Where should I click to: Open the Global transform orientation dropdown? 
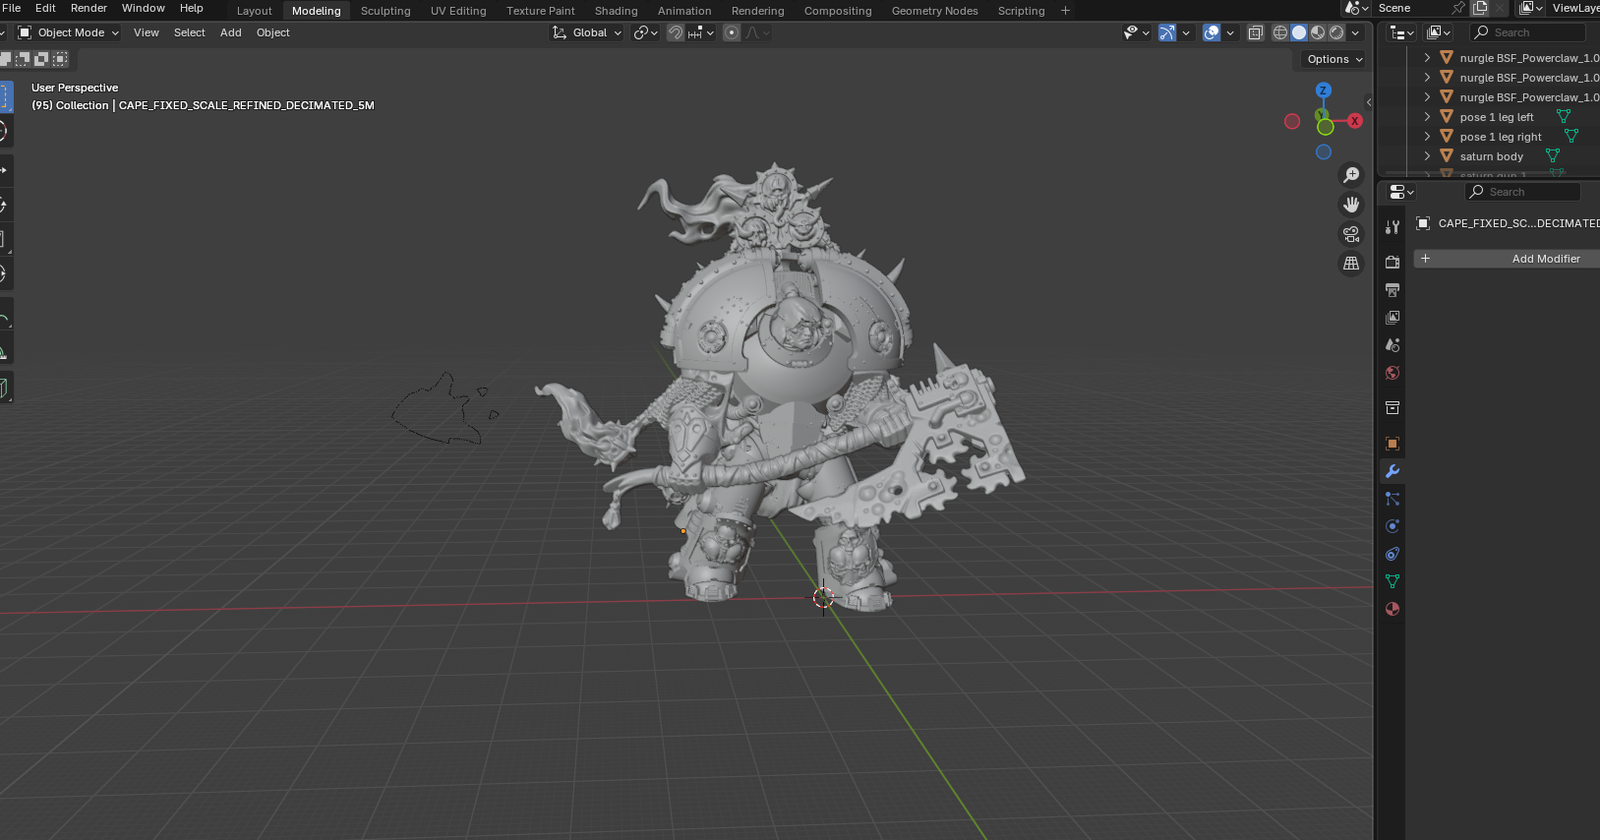click(587, 33)
